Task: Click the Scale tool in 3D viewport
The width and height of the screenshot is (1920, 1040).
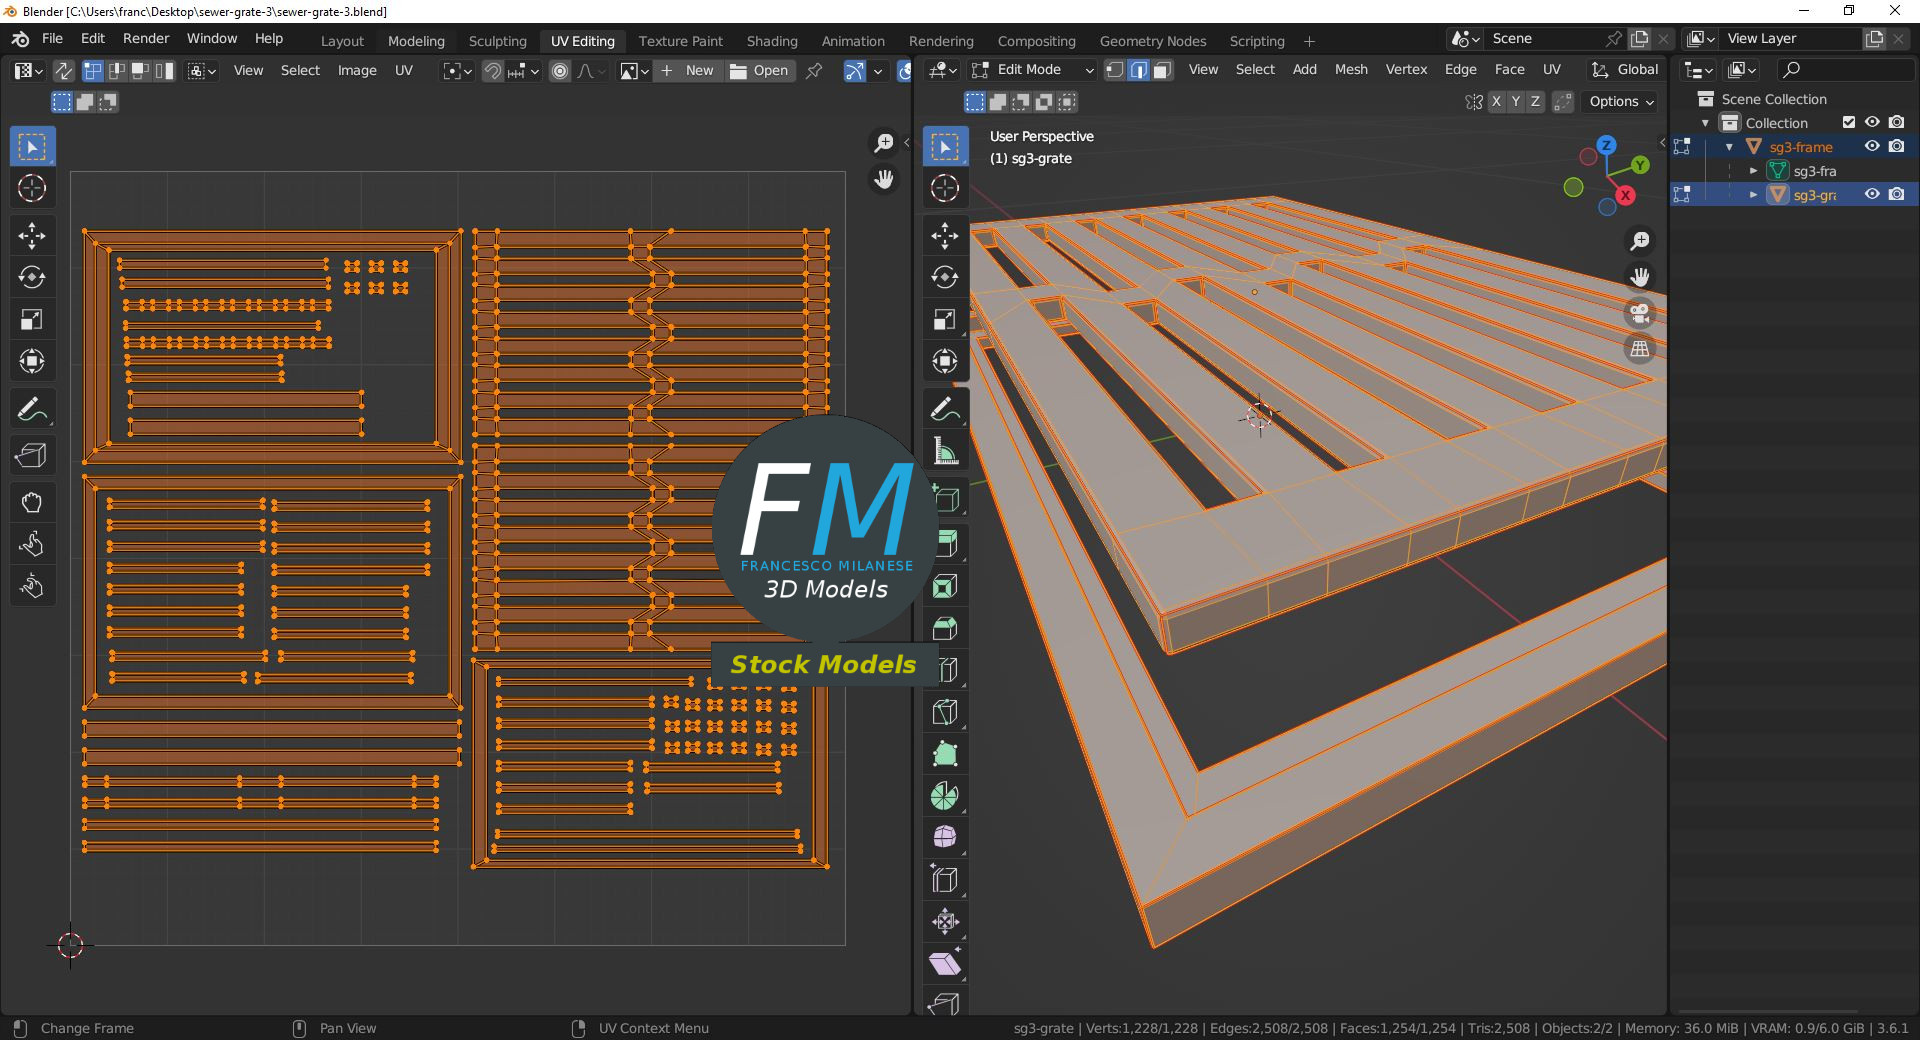Action: coord(945,320)
